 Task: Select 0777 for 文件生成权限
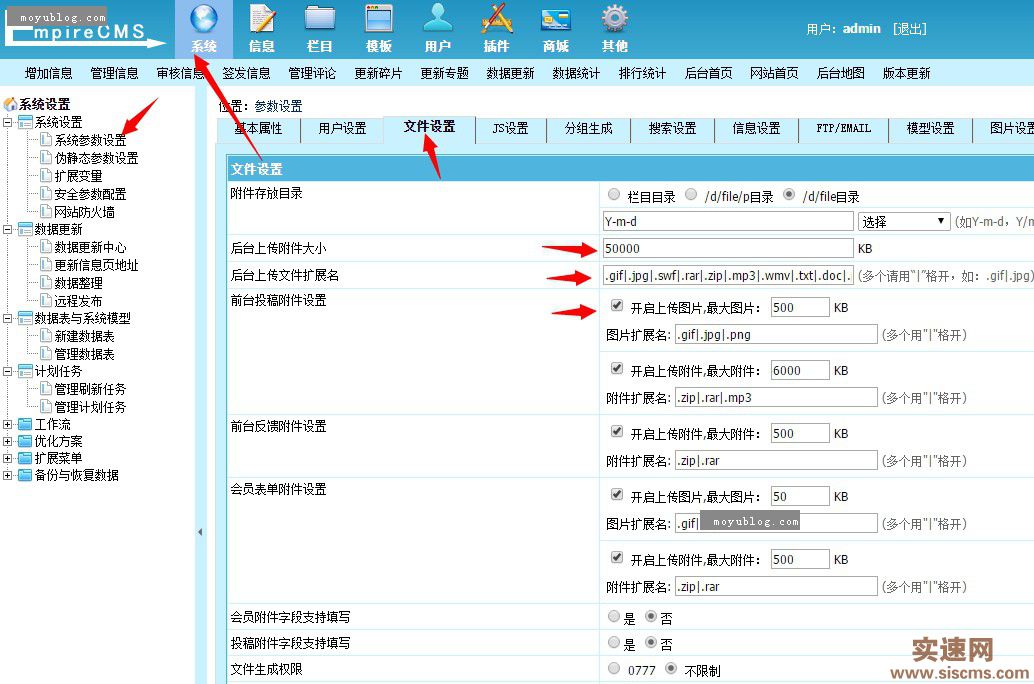coord(614,668)
